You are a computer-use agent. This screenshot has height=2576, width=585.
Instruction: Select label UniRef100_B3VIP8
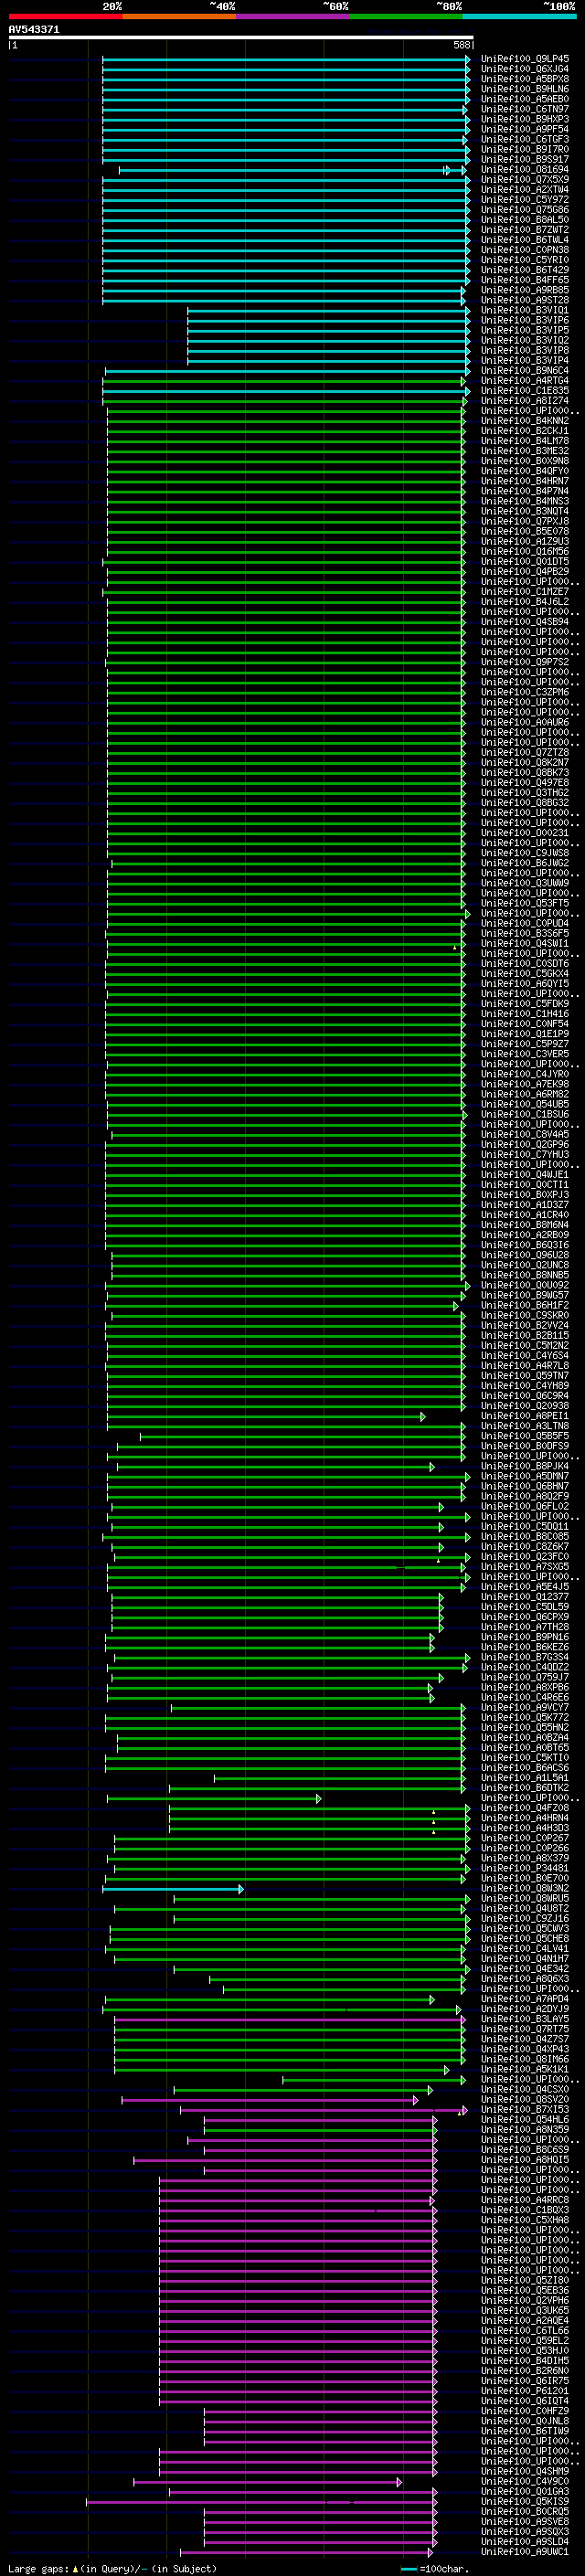pyautogui.click(x=525, y=351)
